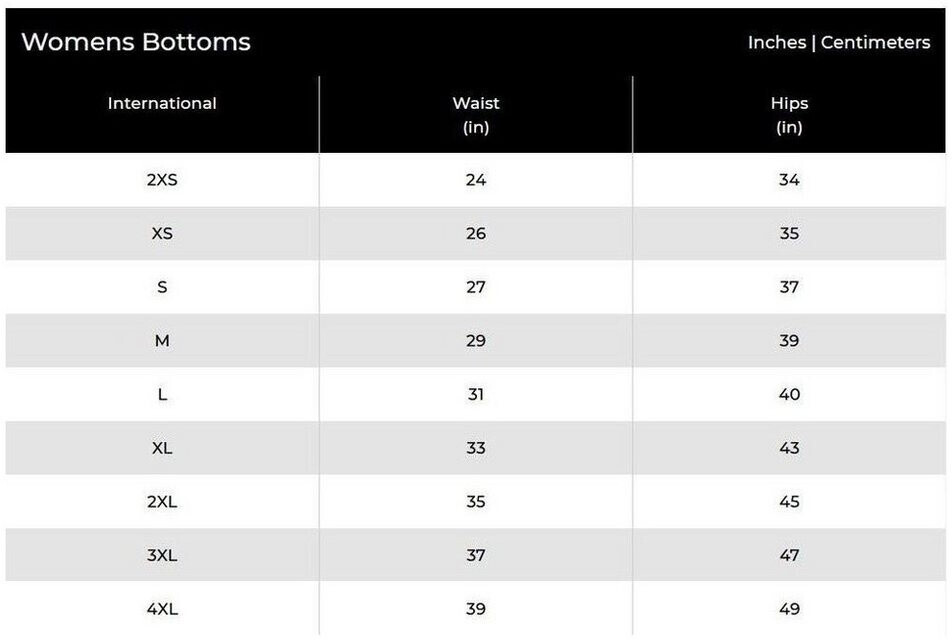Click the XS size row label

[162, 233]
